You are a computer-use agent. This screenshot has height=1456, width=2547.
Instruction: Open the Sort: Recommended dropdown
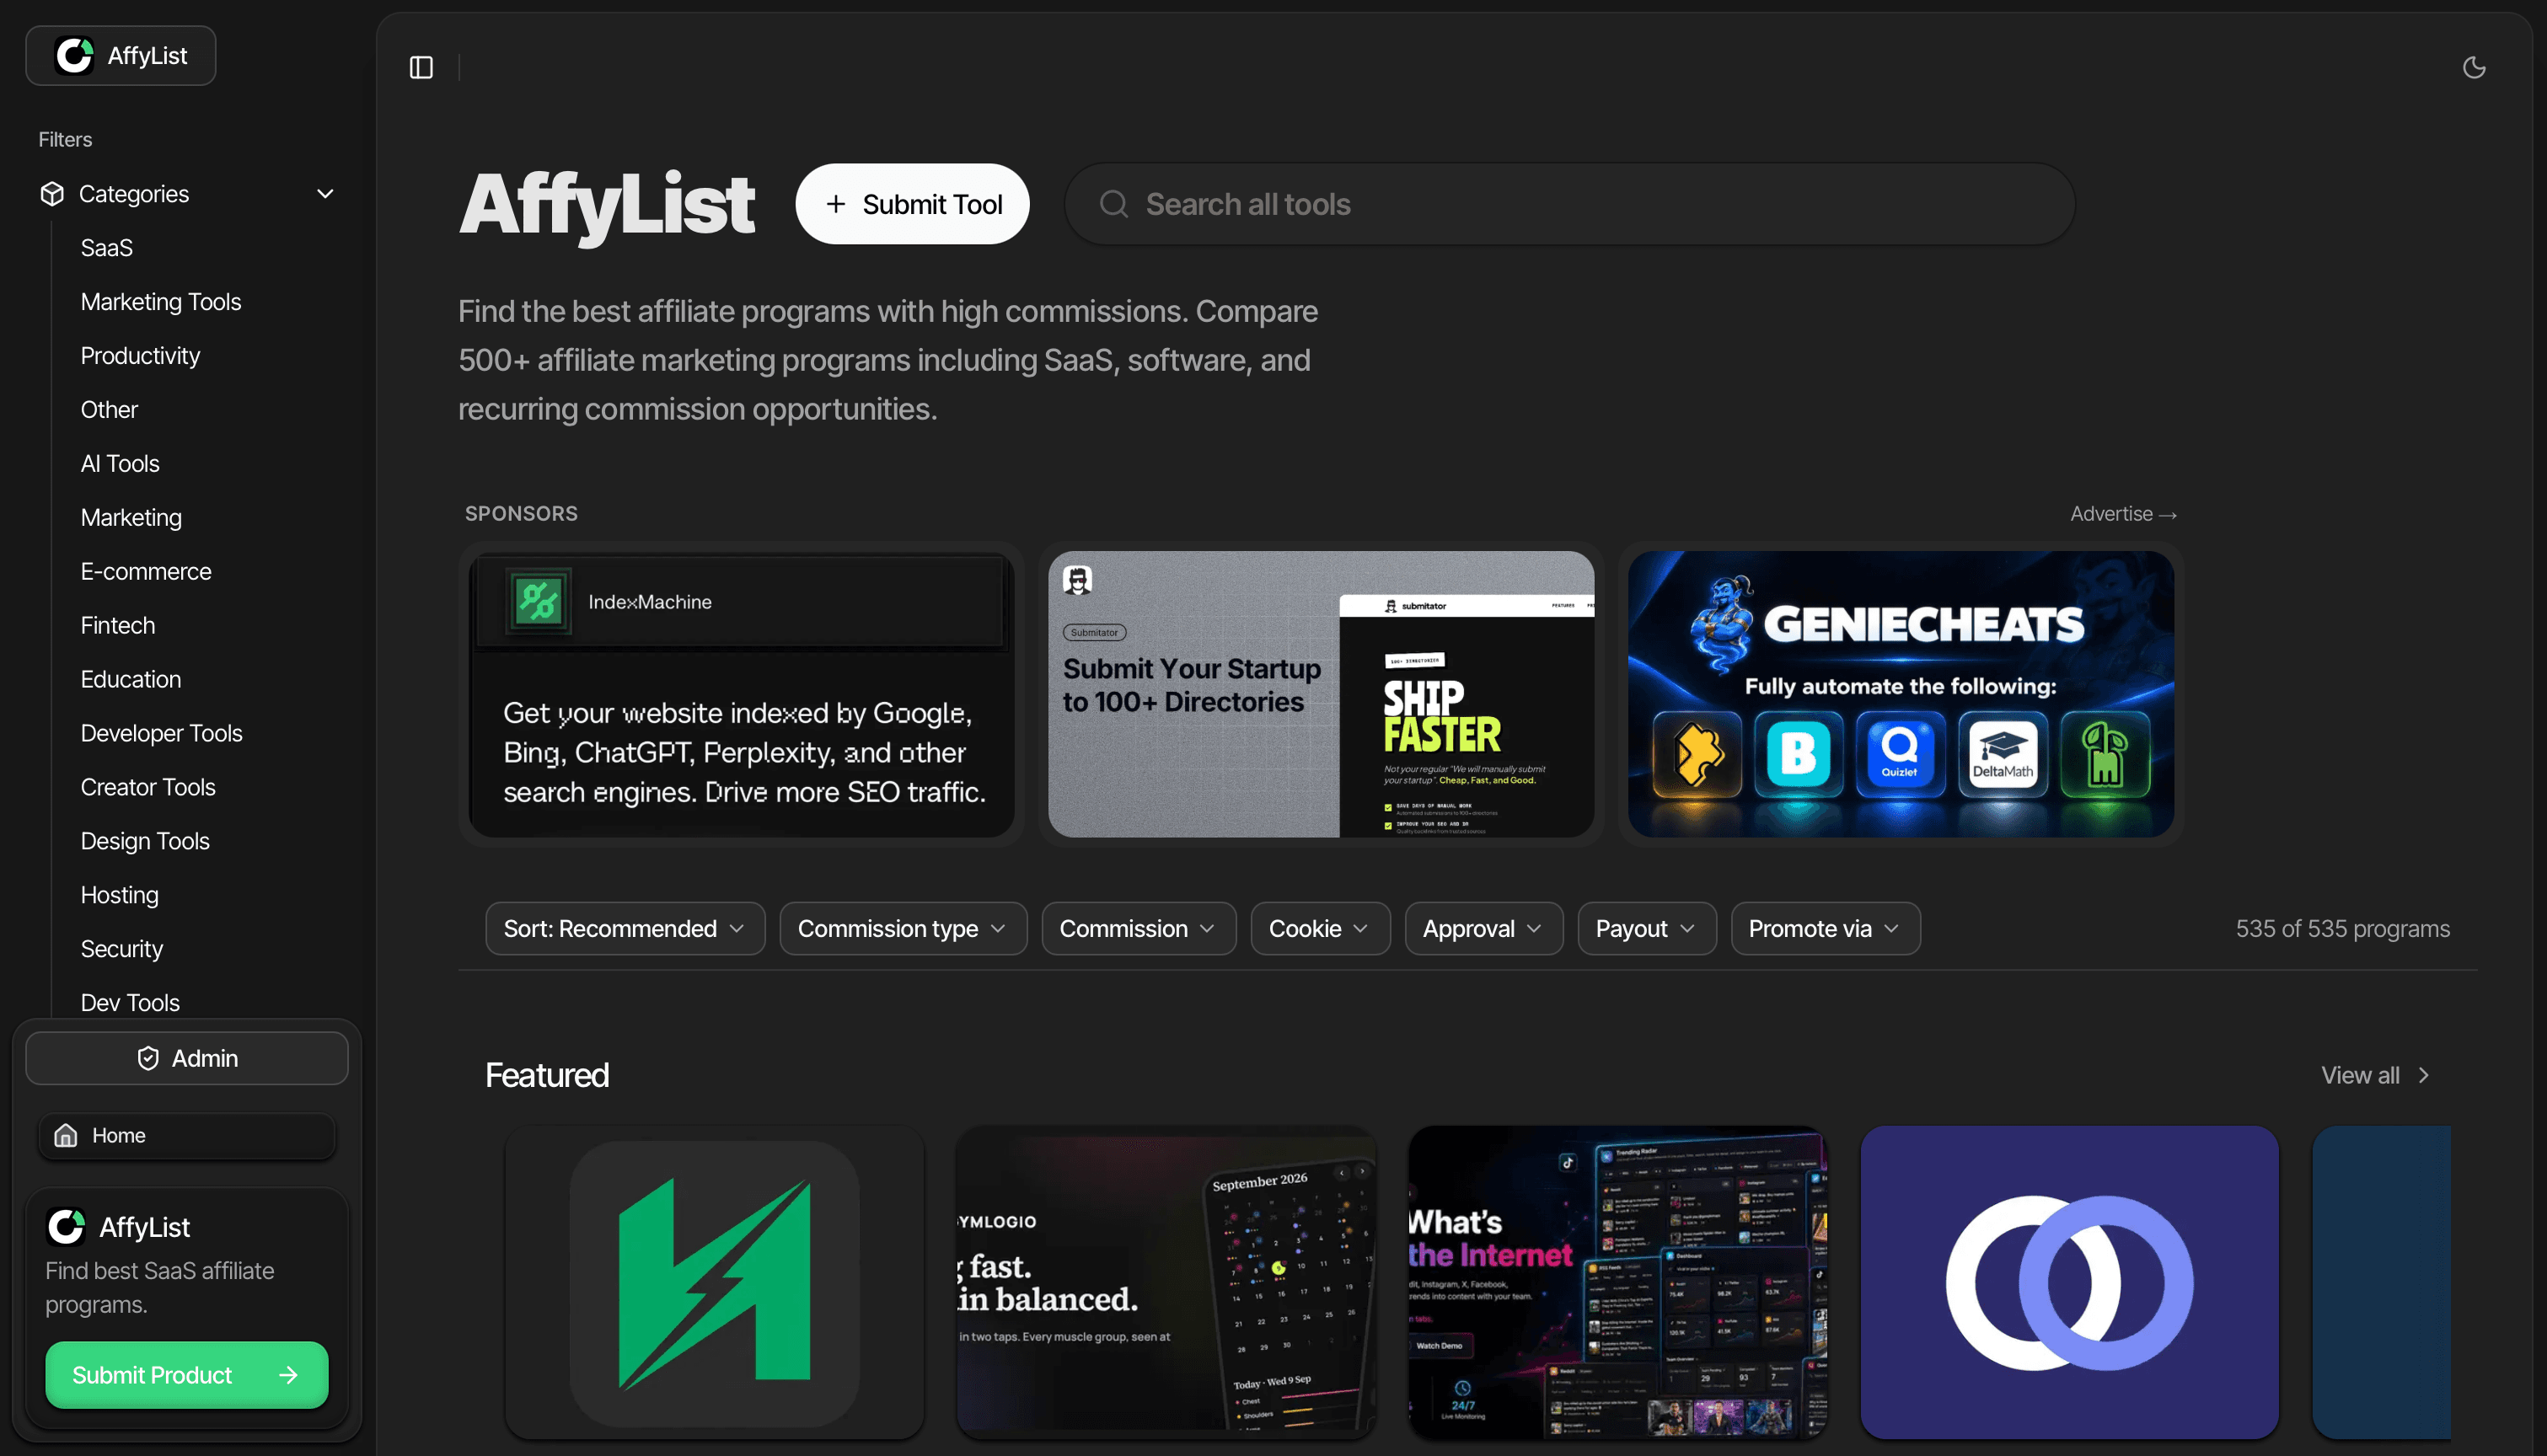coord(625,928)
